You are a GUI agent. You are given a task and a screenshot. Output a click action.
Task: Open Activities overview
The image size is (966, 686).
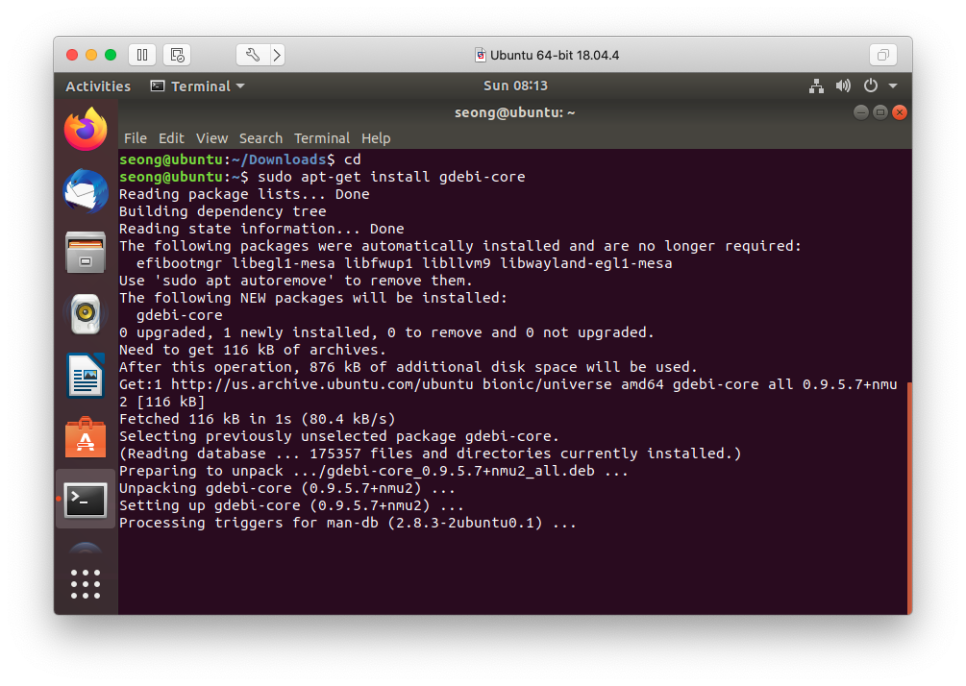[98, 86]
